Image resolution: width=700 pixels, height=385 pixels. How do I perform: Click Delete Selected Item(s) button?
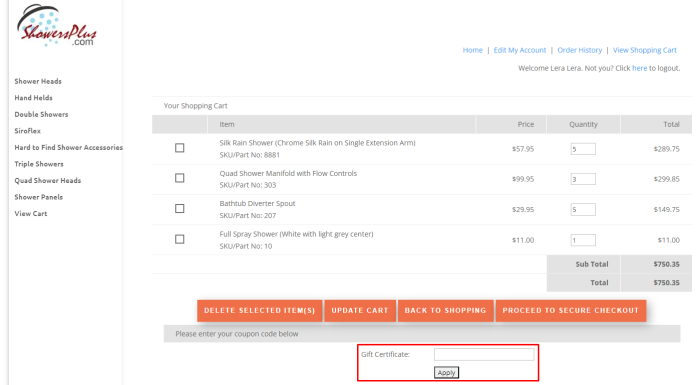(259, 310)
